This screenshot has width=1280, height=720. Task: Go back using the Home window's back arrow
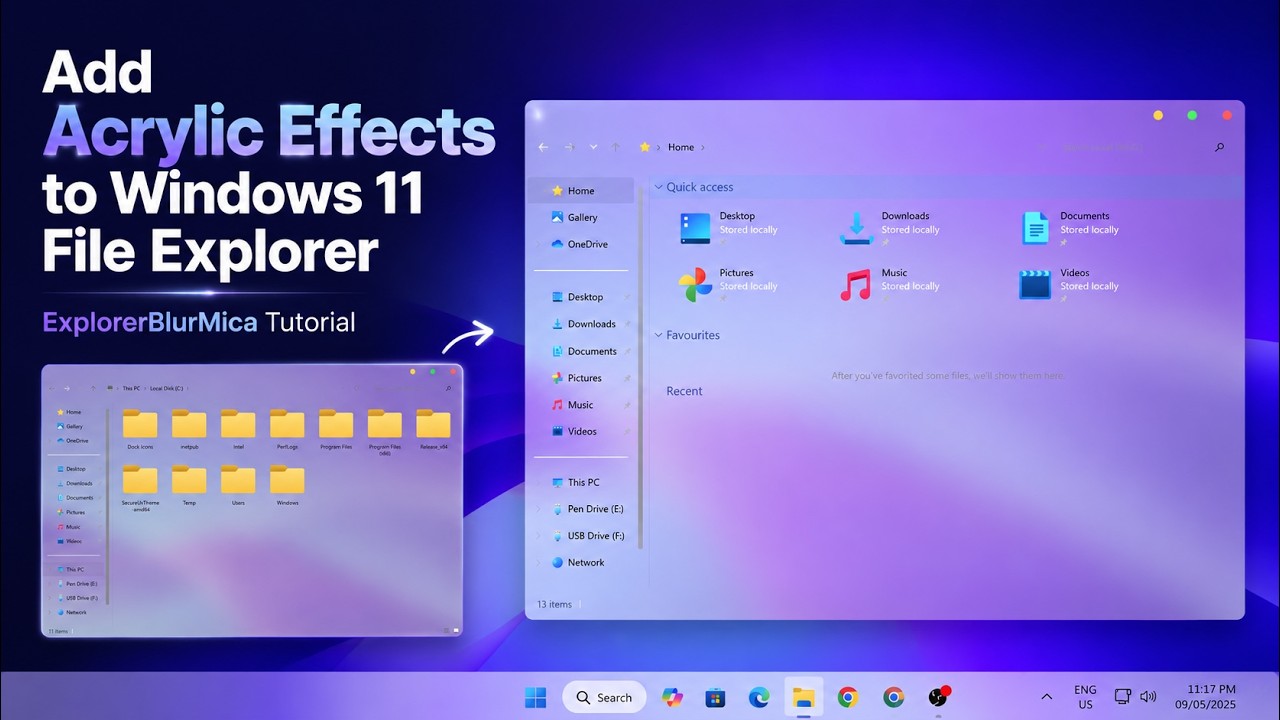click(x=543, y=147)
